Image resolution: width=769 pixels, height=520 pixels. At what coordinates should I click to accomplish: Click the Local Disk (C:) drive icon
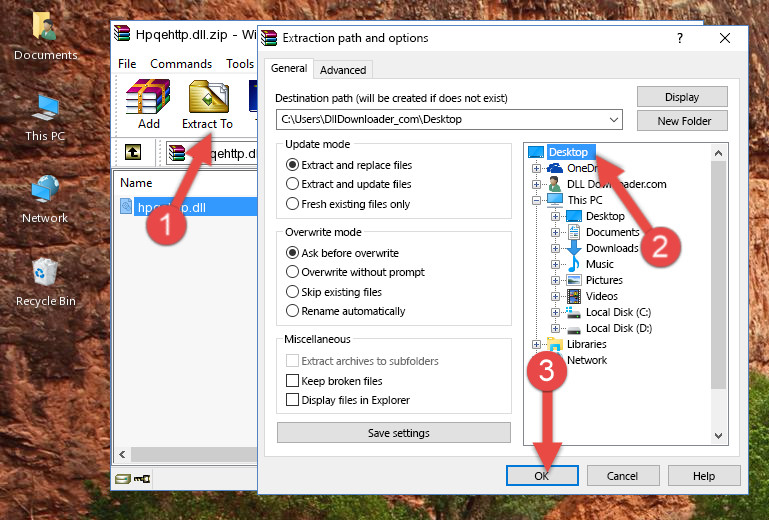573,312
